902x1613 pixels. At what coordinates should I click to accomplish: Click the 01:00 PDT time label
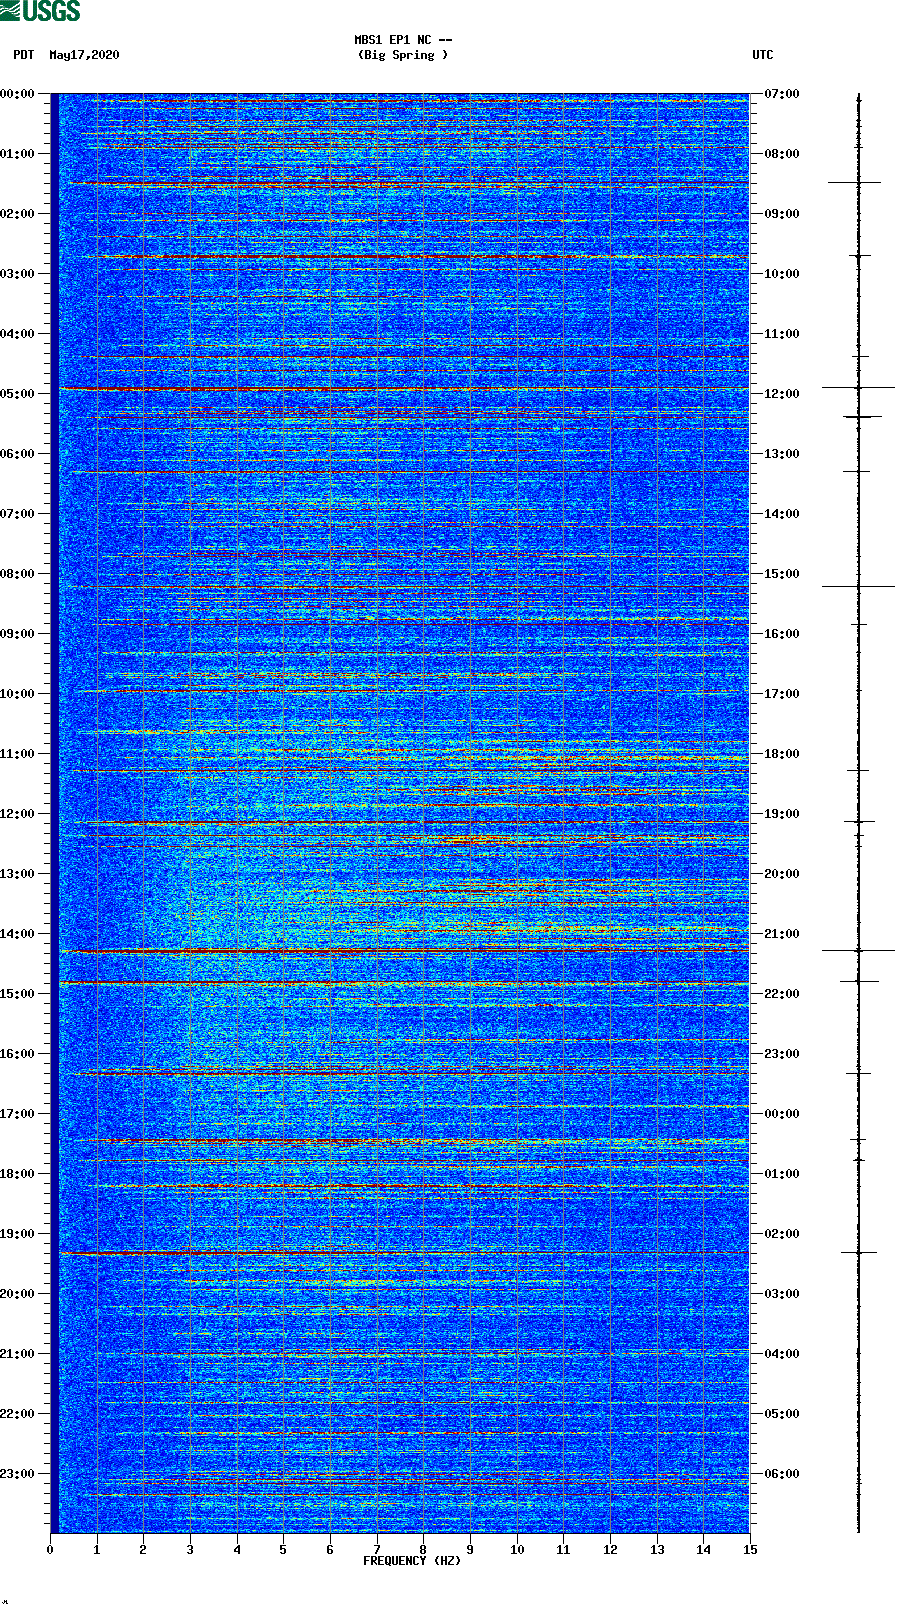[x=18, y=154]
